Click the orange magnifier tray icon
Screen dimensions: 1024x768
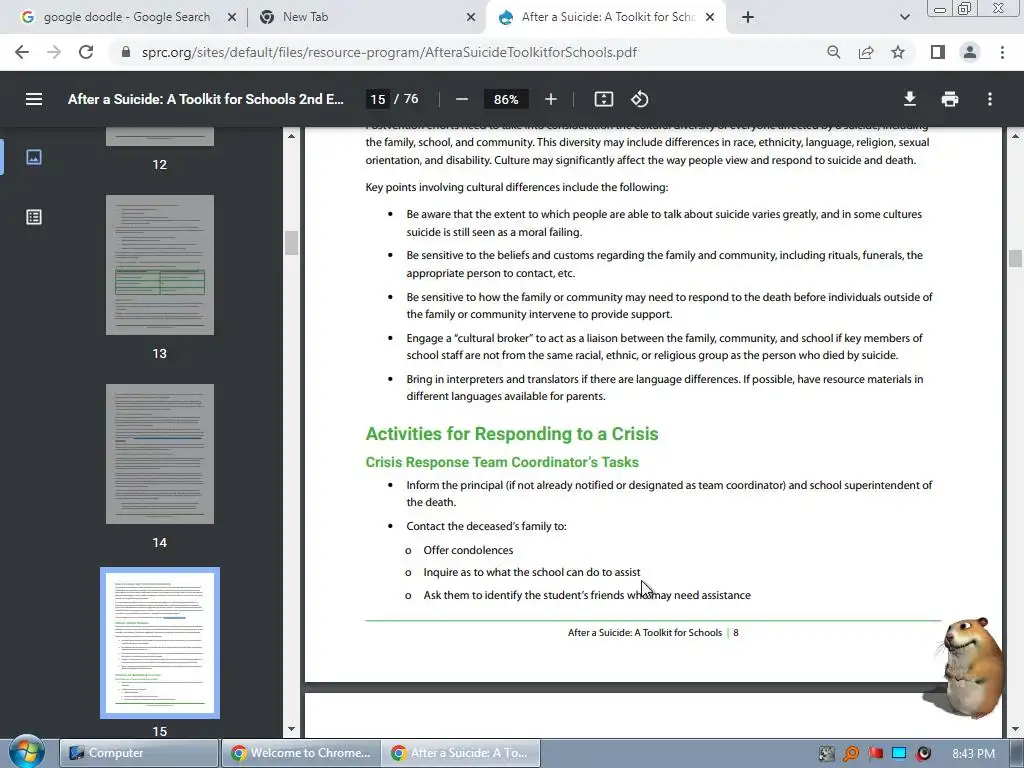pyautogui.click(x=850, y=754)
